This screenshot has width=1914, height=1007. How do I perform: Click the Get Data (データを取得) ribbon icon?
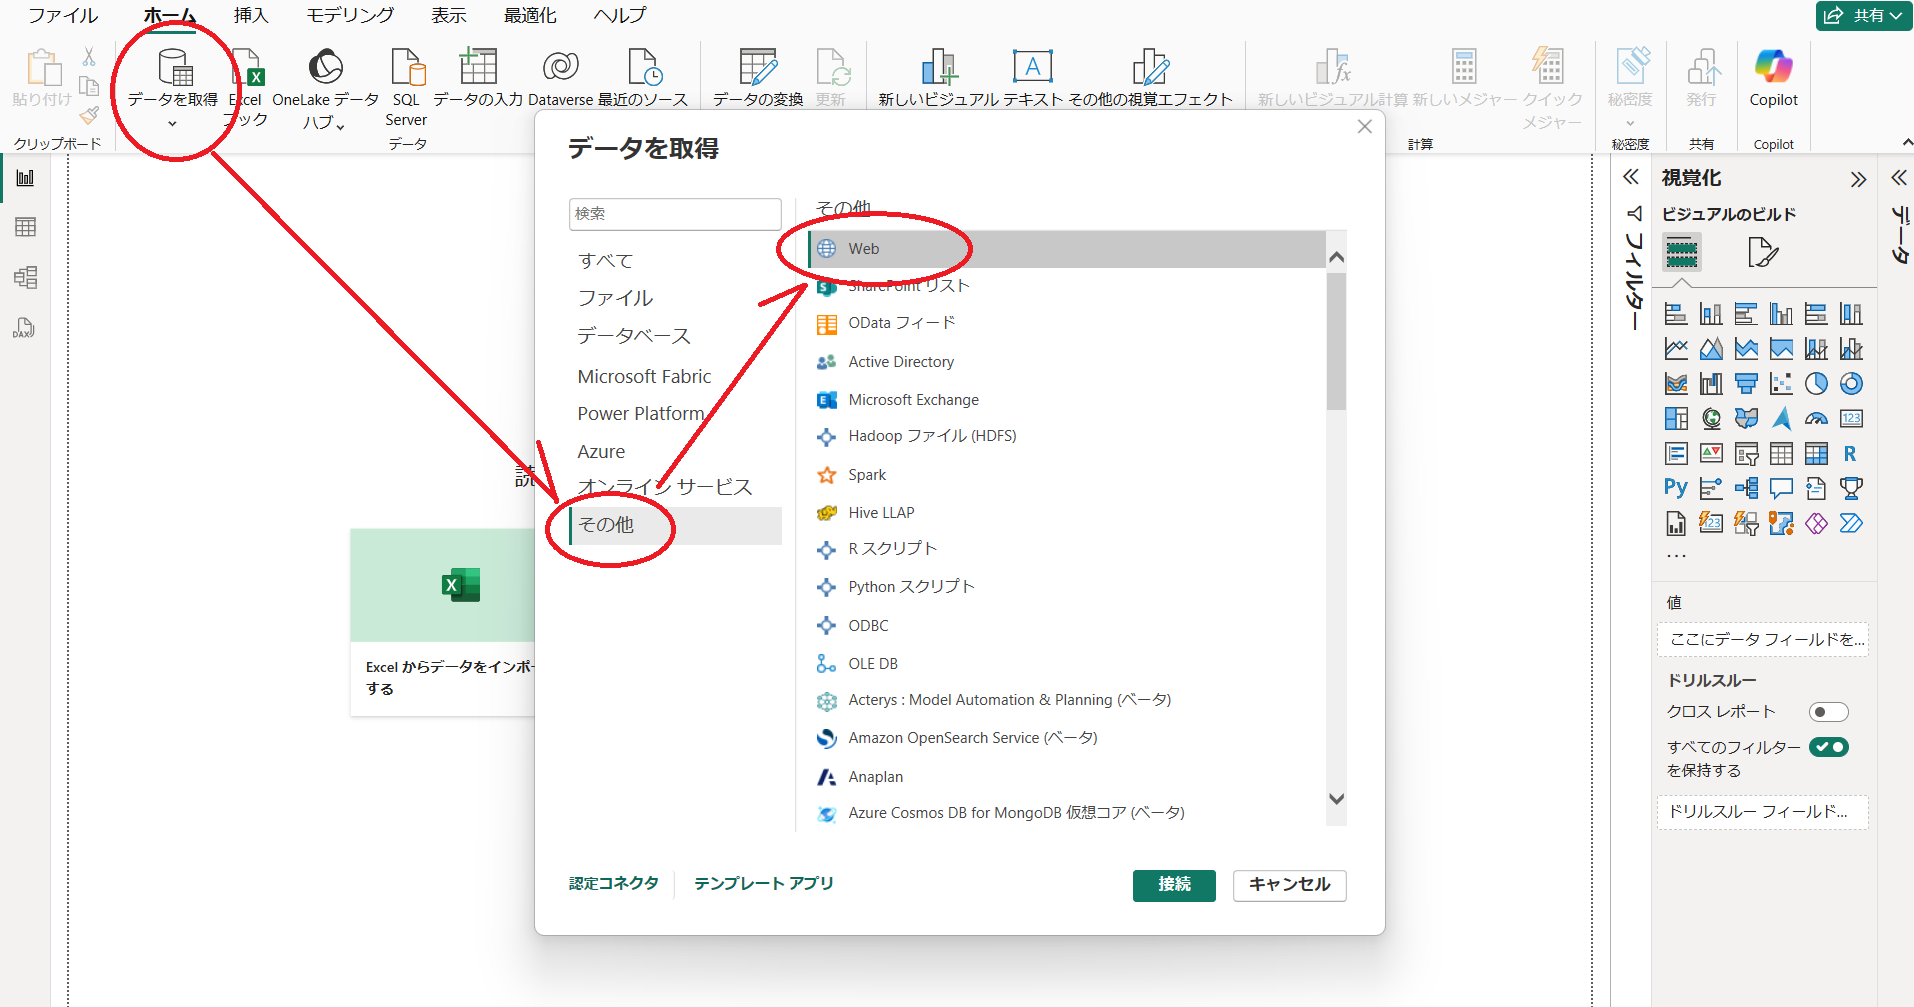click(x=175, y=68)
